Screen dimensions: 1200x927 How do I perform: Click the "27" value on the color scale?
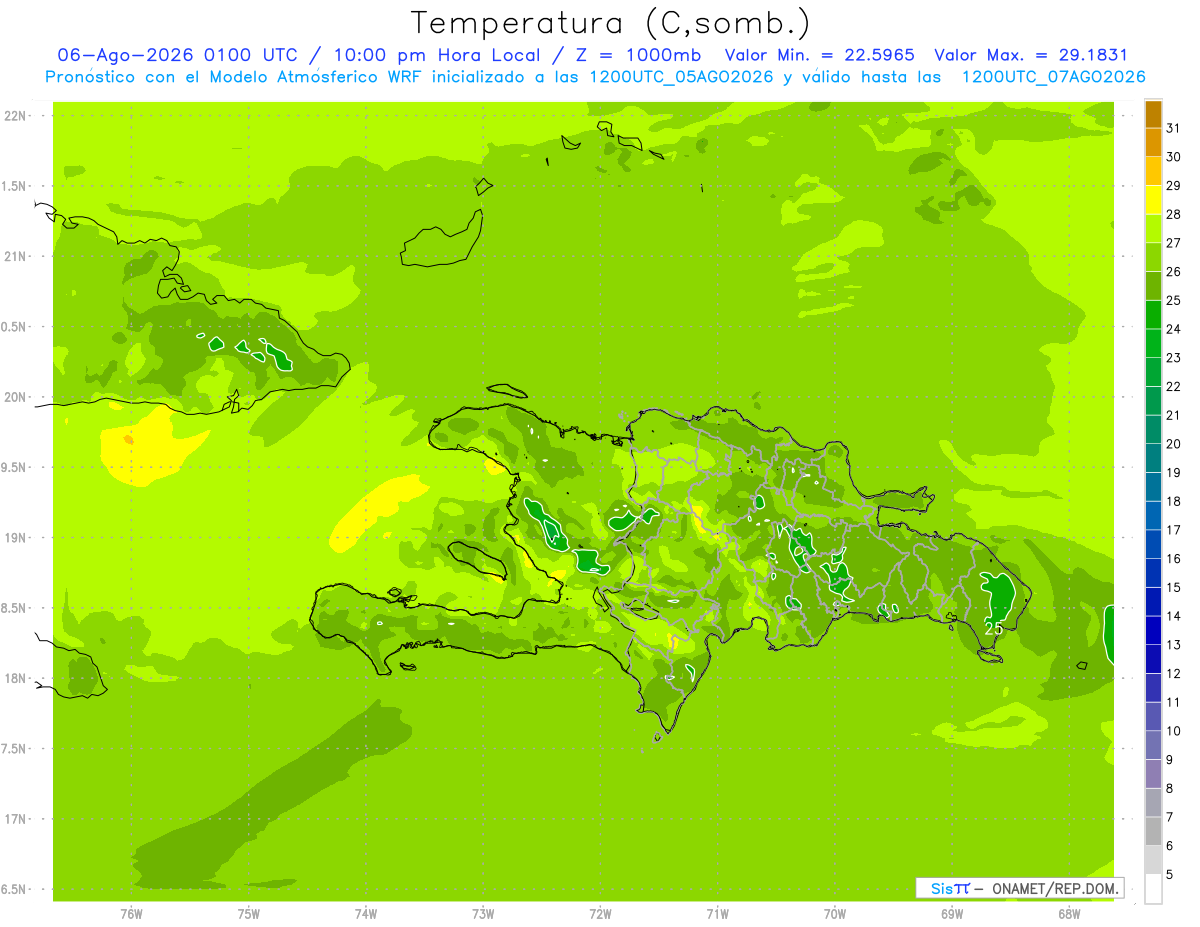click(1174, 243)
